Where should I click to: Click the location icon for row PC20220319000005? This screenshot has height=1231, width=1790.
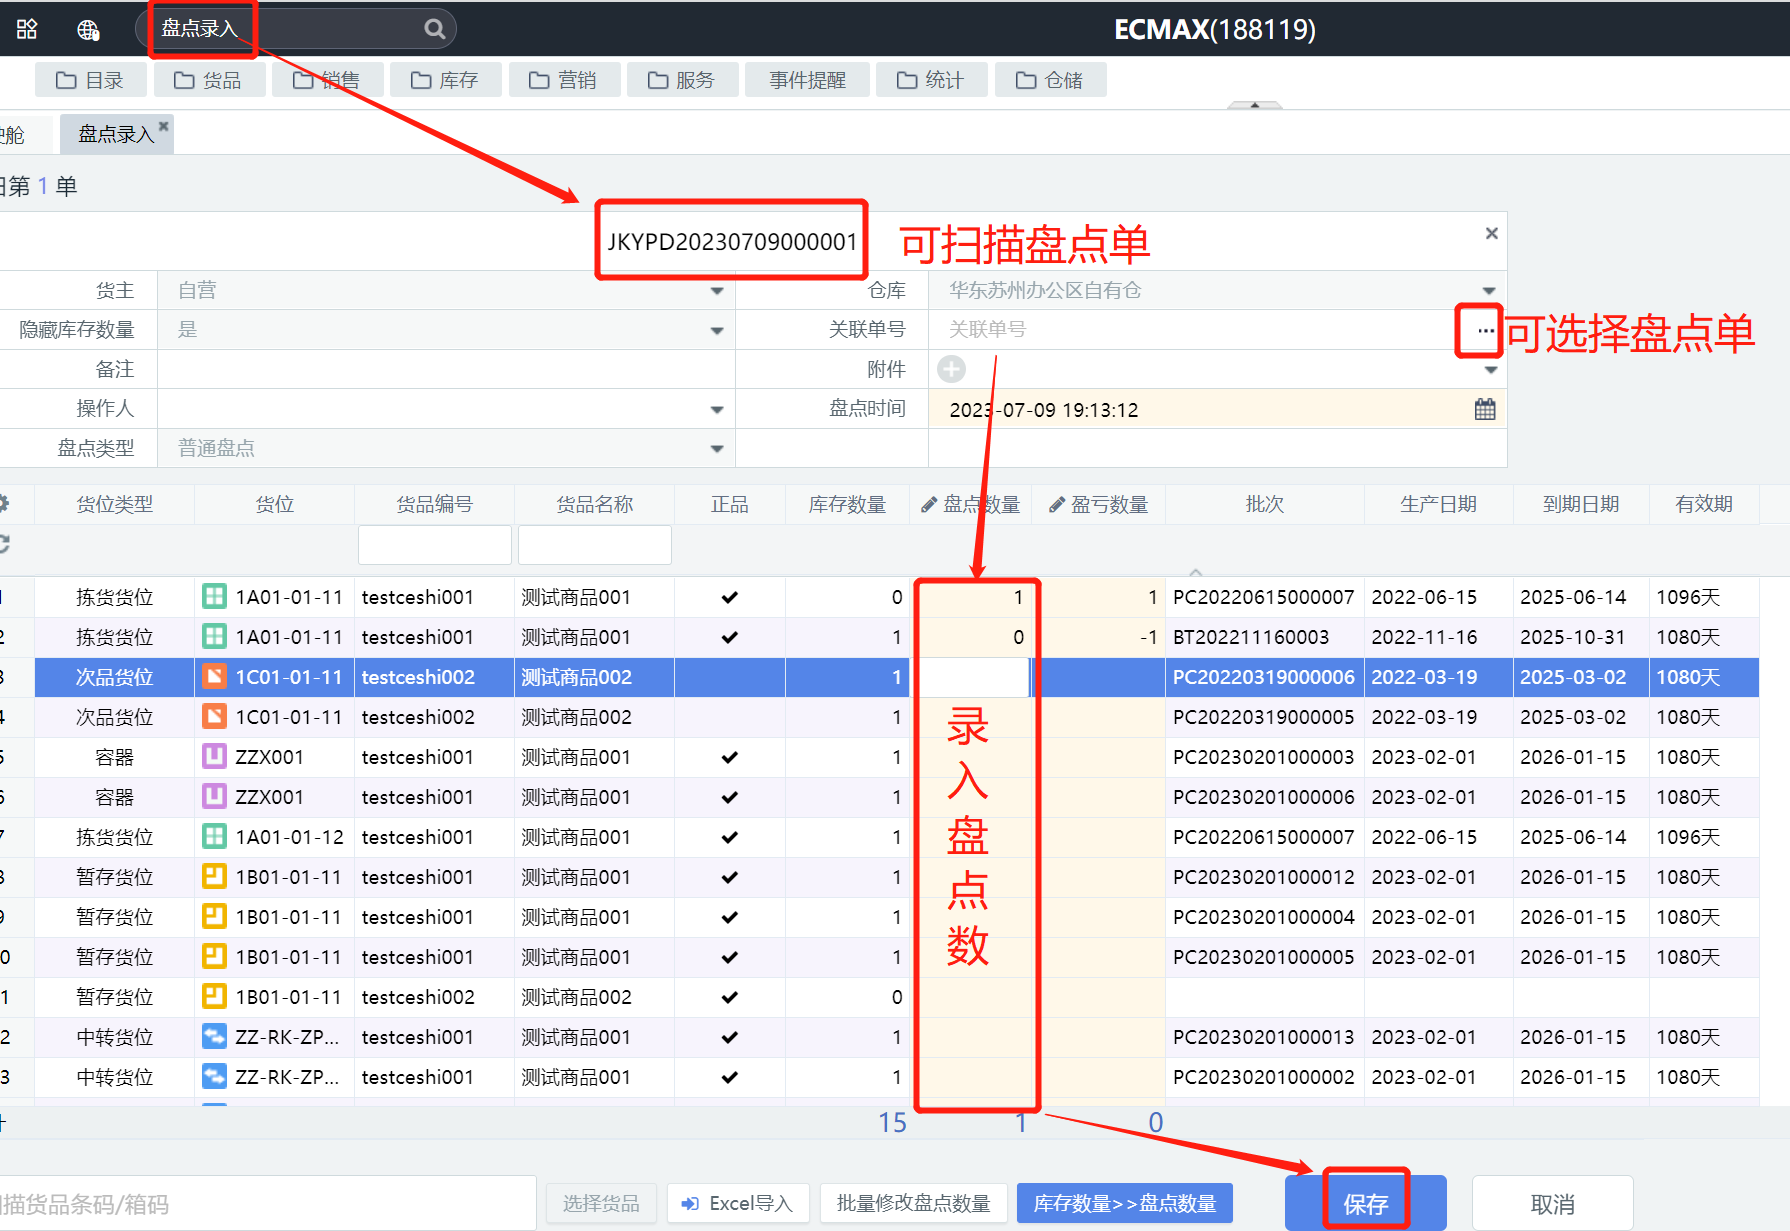click(214, 717)
